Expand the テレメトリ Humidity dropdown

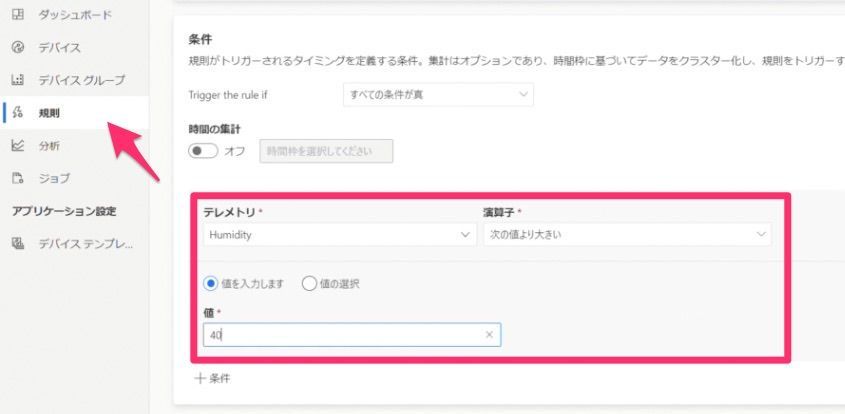[339, 234]
